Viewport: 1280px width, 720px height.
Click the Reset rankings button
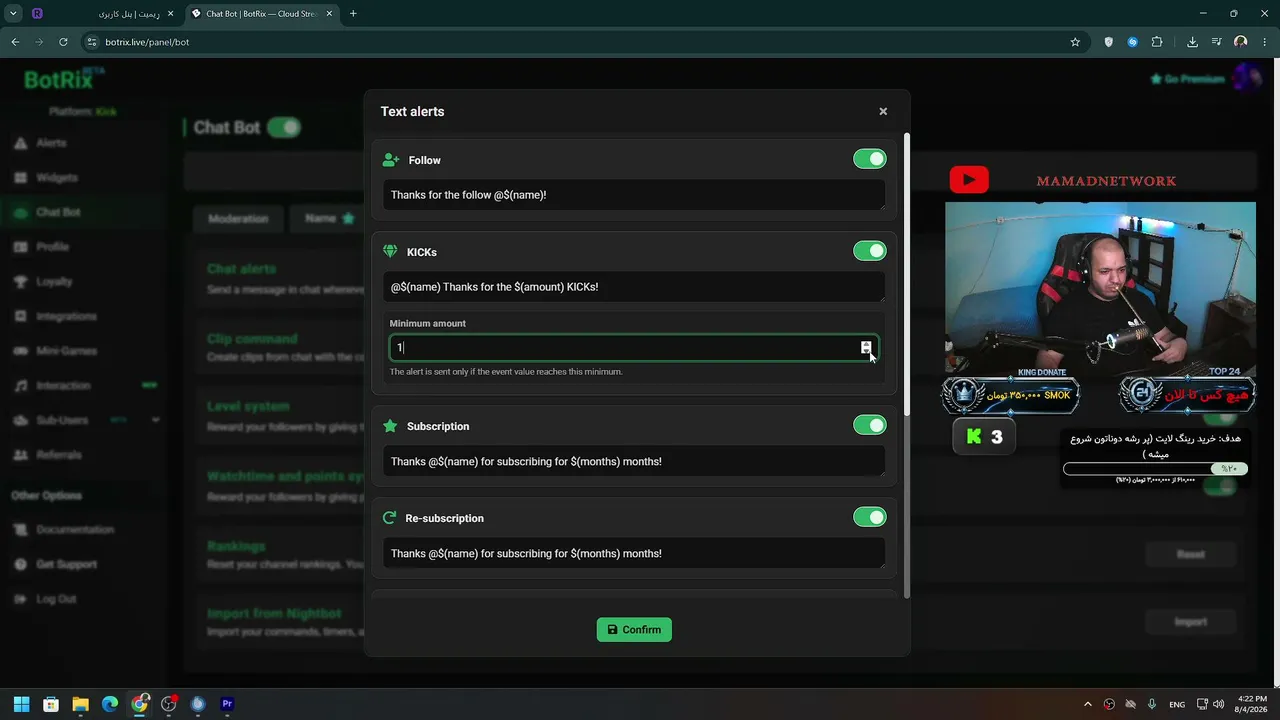point(1190,554)
